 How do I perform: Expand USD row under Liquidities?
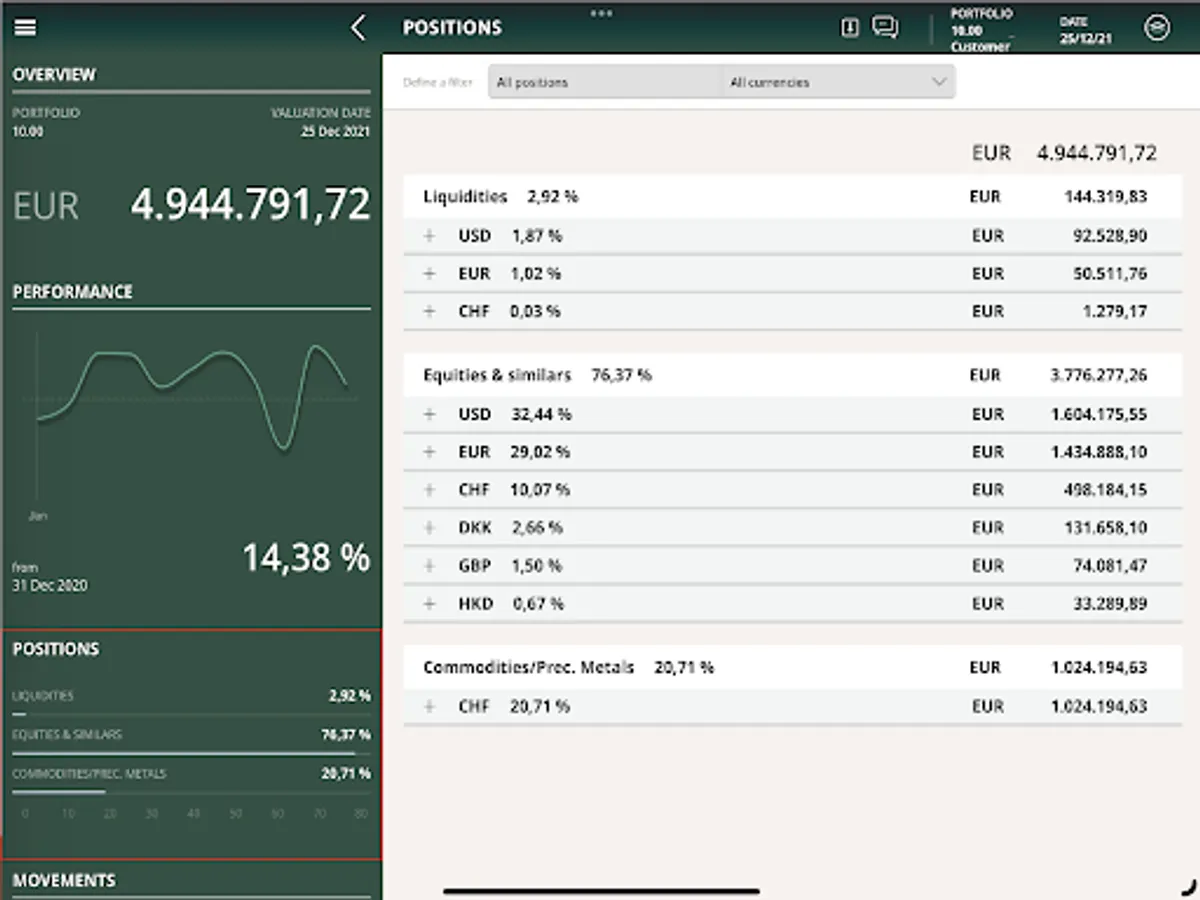pos(430,236)
